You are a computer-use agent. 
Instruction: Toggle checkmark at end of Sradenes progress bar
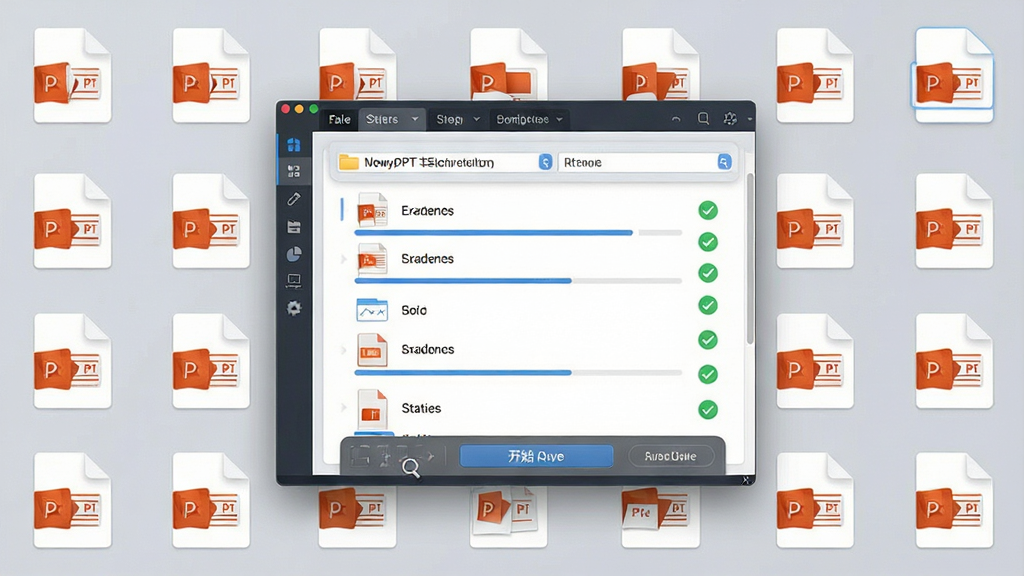708,273
